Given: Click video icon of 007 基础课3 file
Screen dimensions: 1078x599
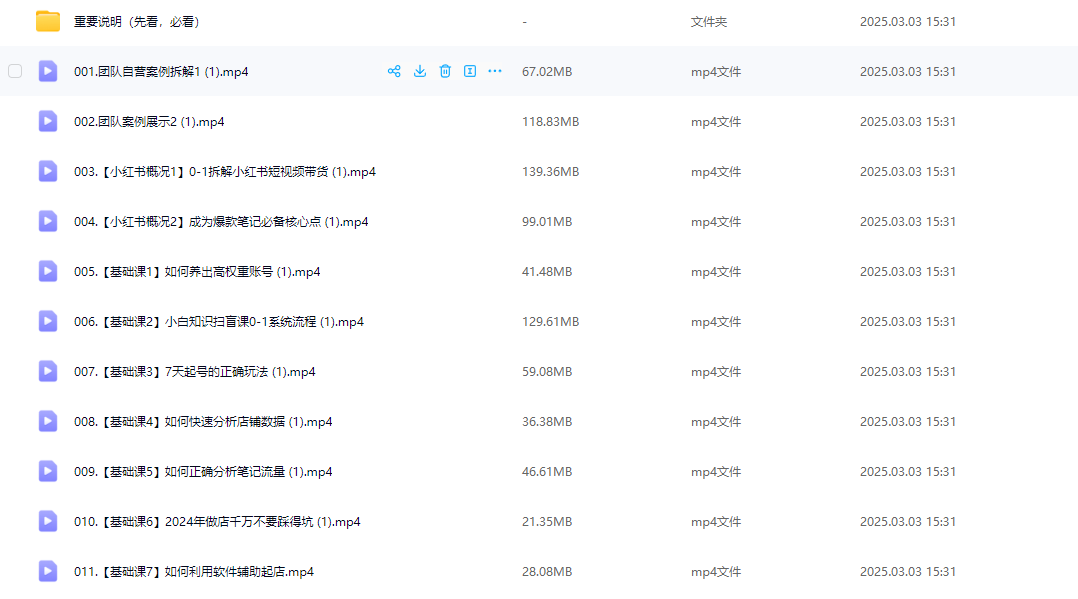Looking at the screenshot, I should pyautogui.click(x=47, y=371).
